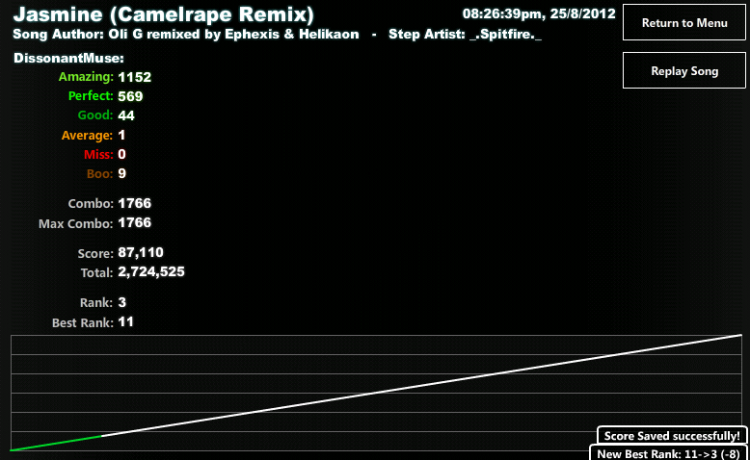
Task: Select the red Miss count row
Action: coord(106,154)
